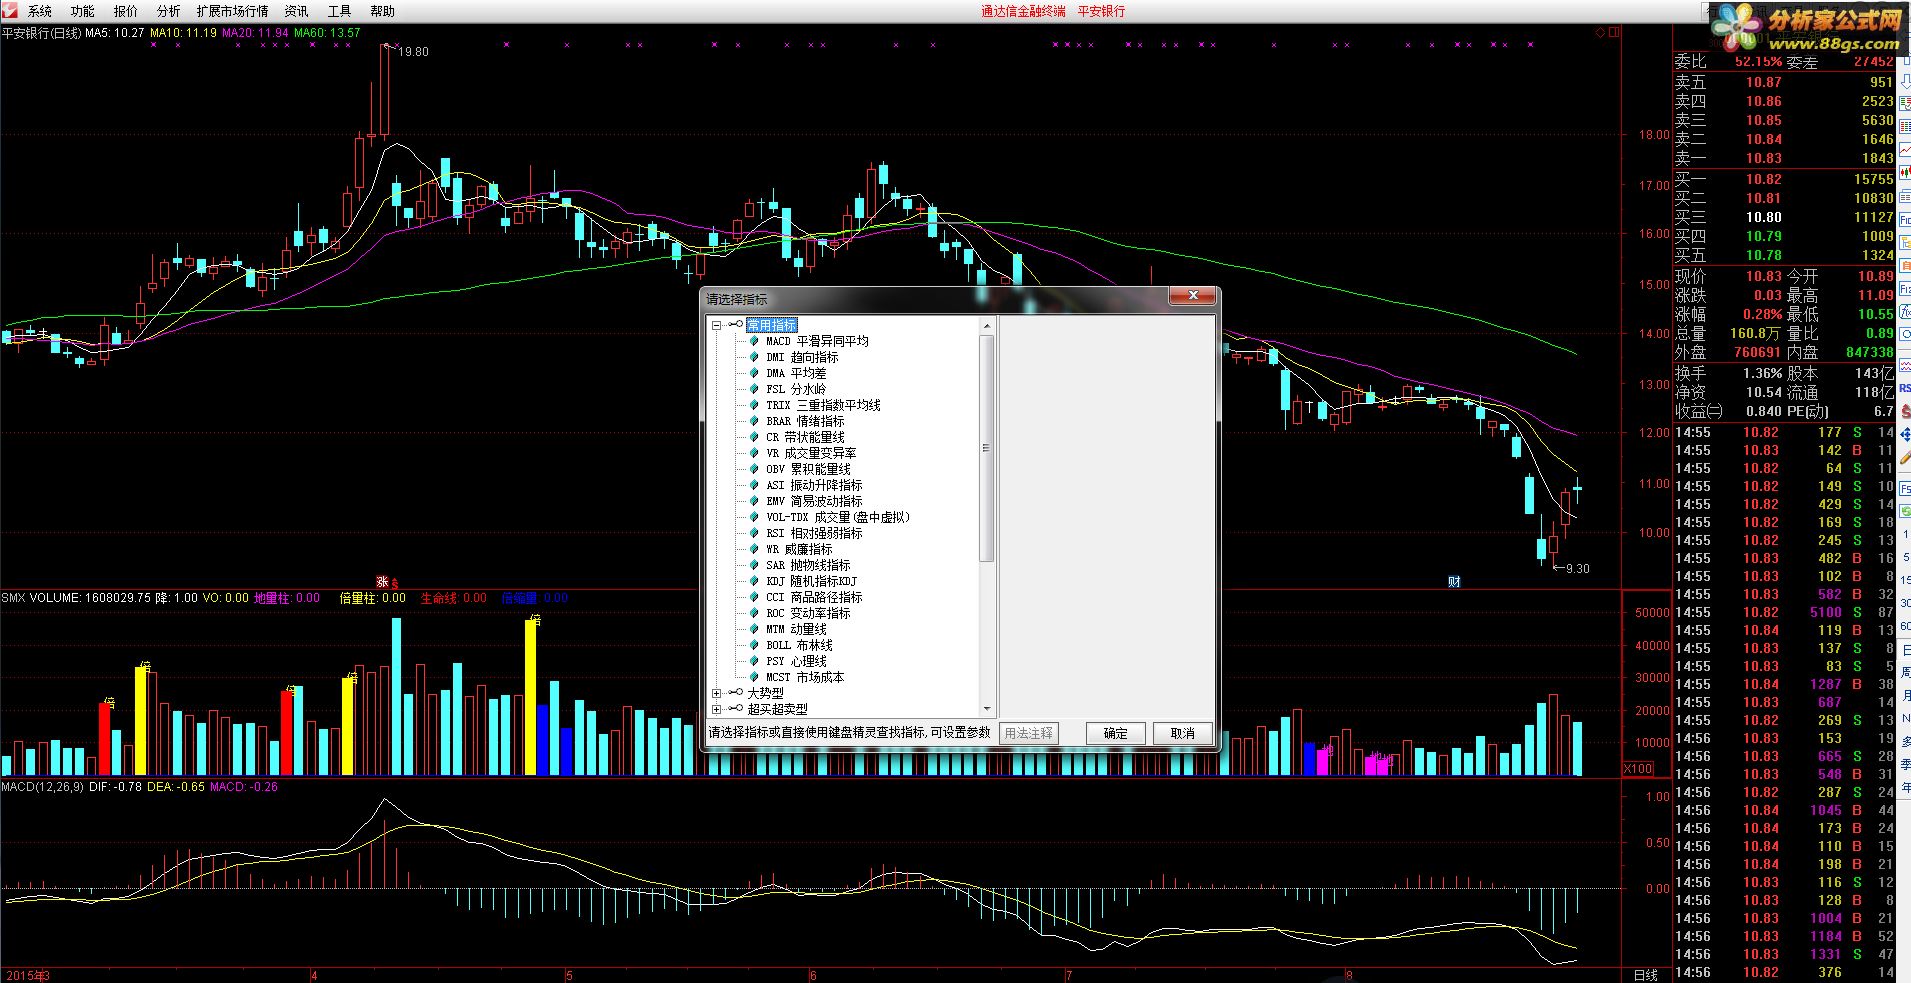Viewport: 1911px width, 983px height.
Task: Open the 报价 menu
Action: point(126,11)
